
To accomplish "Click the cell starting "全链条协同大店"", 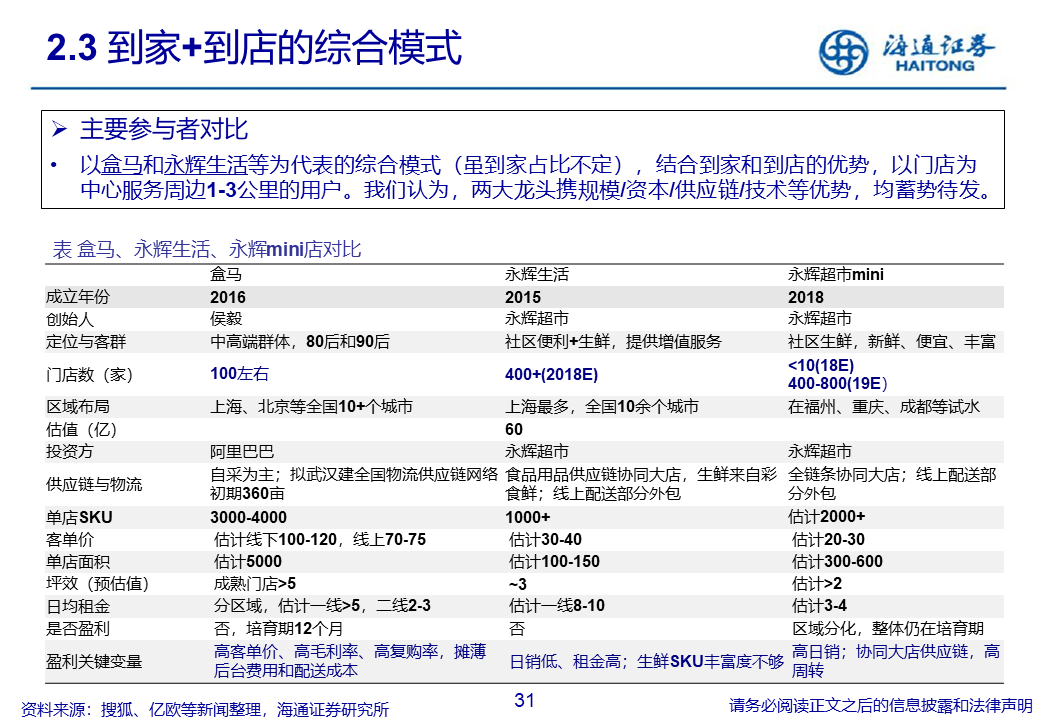I will tap(892, 484).
